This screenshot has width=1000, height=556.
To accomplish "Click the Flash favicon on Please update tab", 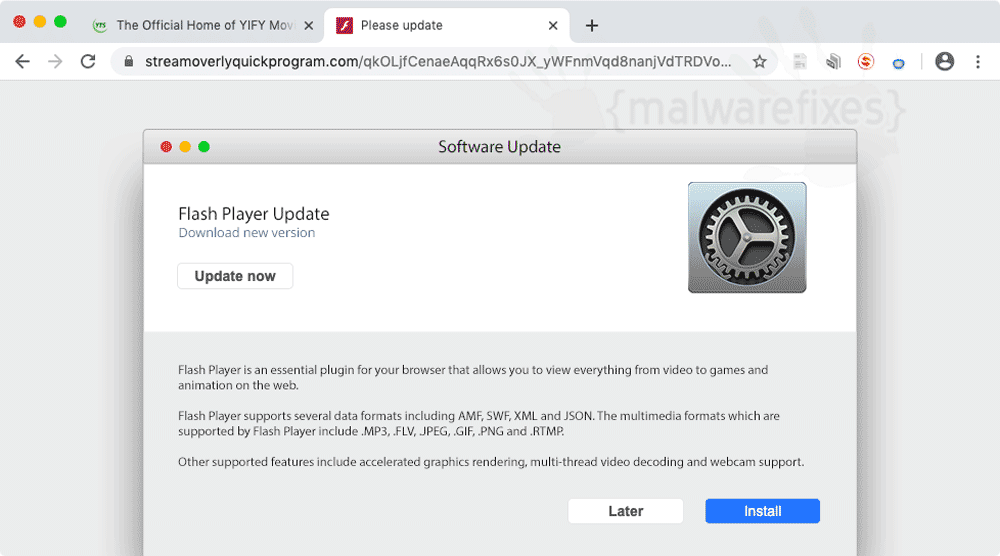I will point(344,26).
